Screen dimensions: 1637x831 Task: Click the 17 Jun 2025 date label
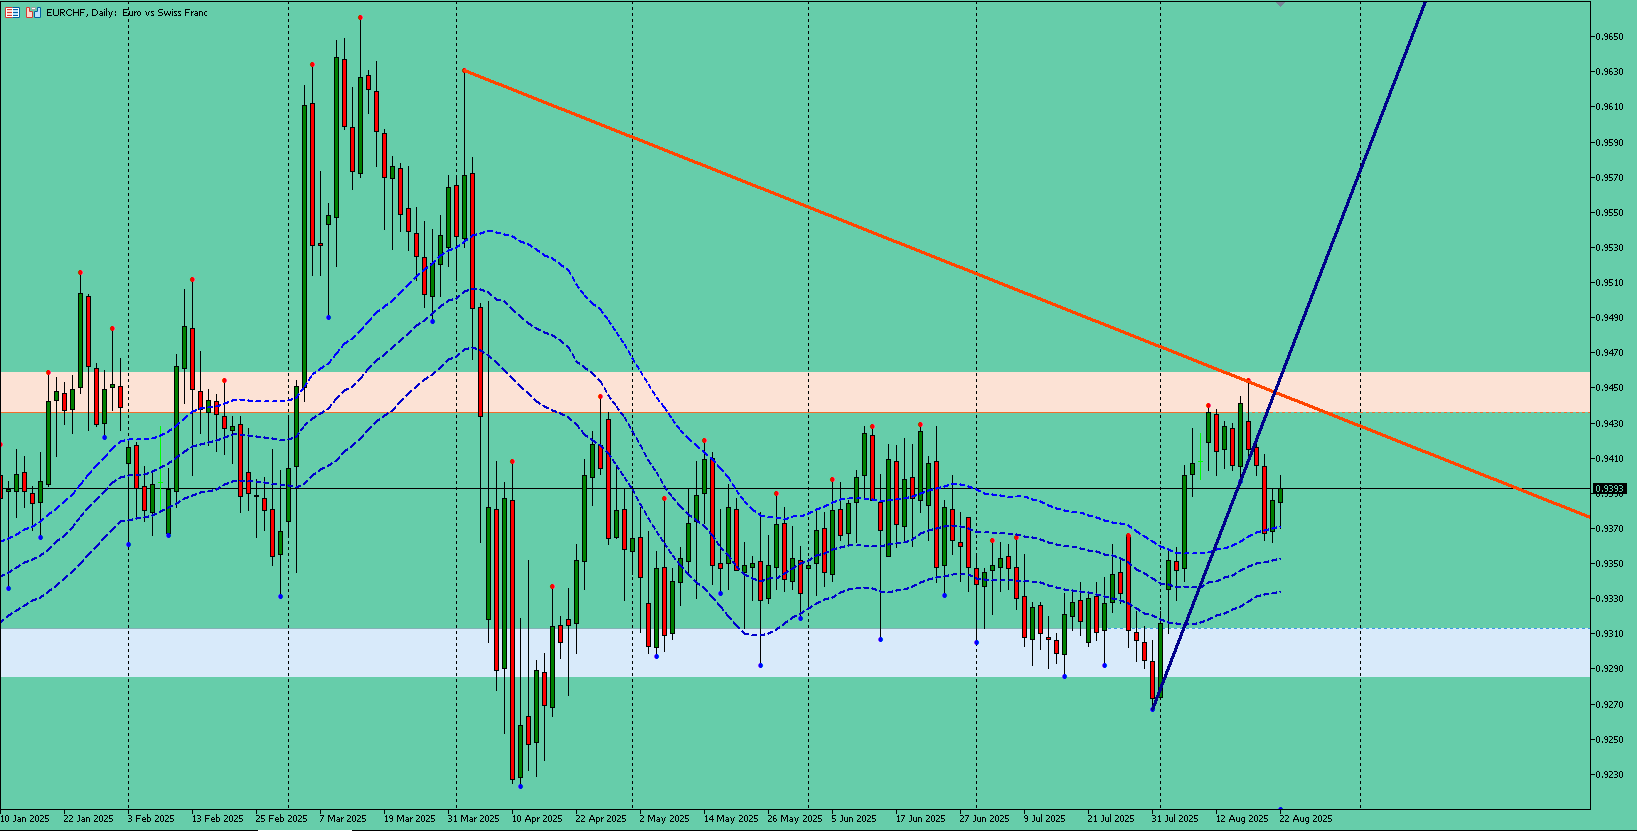(x=920, y=819)
